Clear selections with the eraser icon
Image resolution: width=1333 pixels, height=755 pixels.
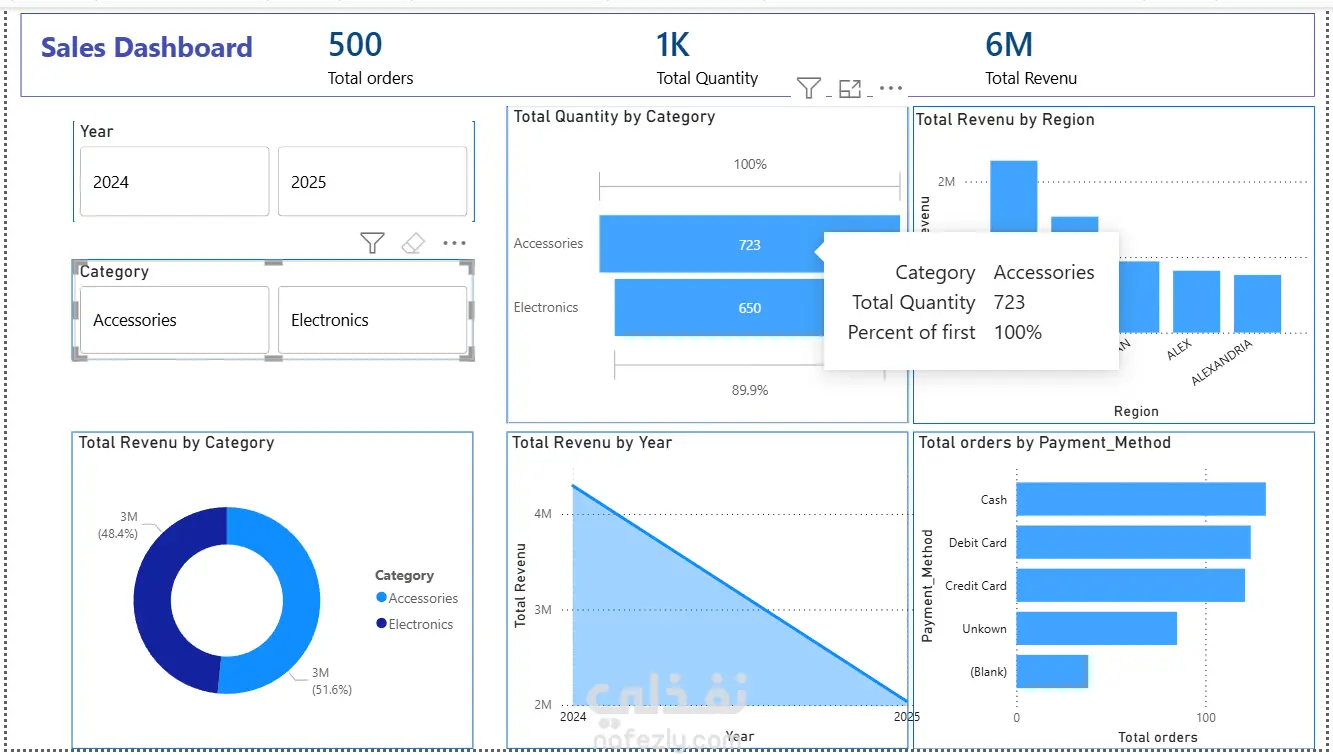point(413,243)
